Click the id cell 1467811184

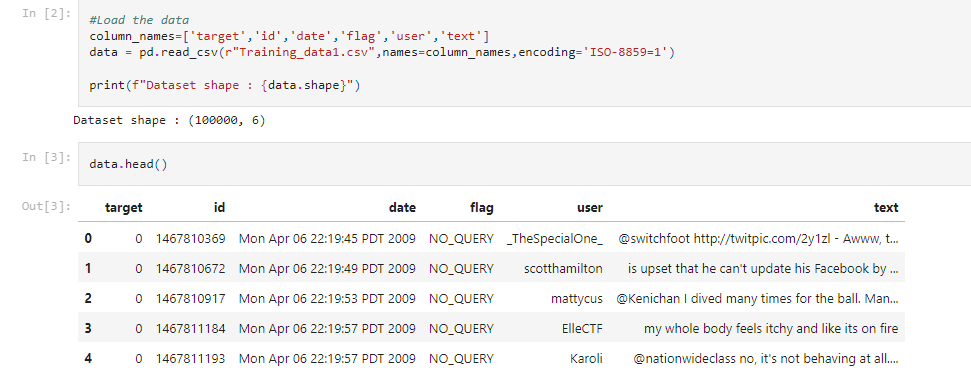191,328
